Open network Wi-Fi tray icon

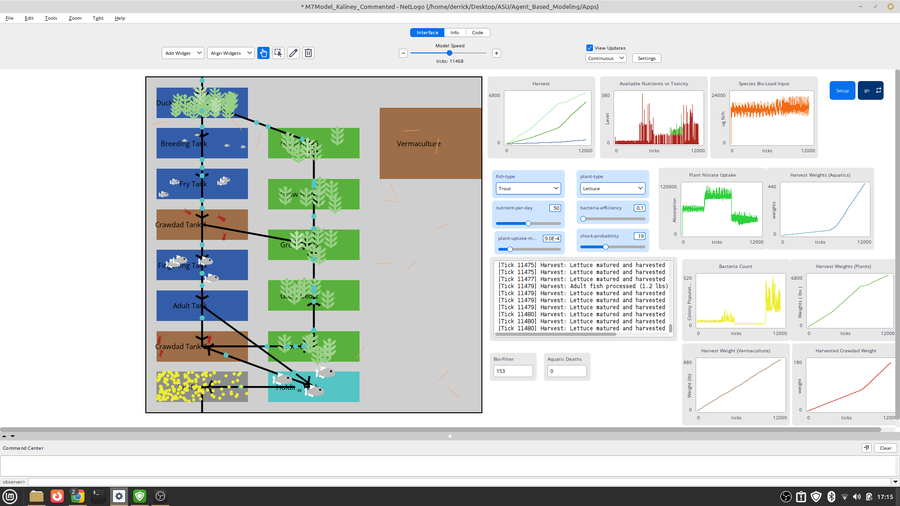point(844,497)
